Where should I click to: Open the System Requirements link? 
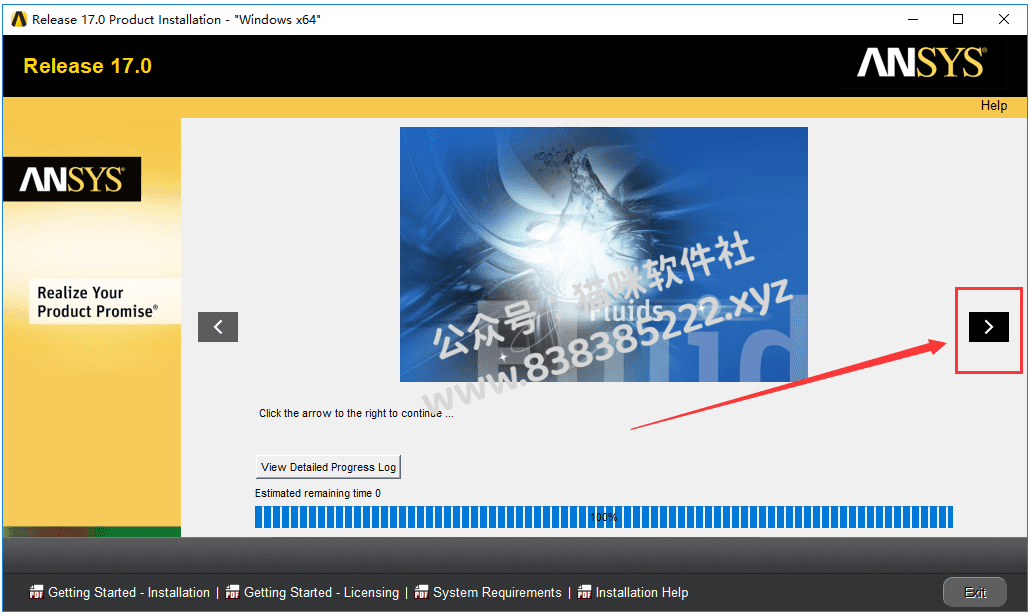pyautogui.click(x=497, y=593)
